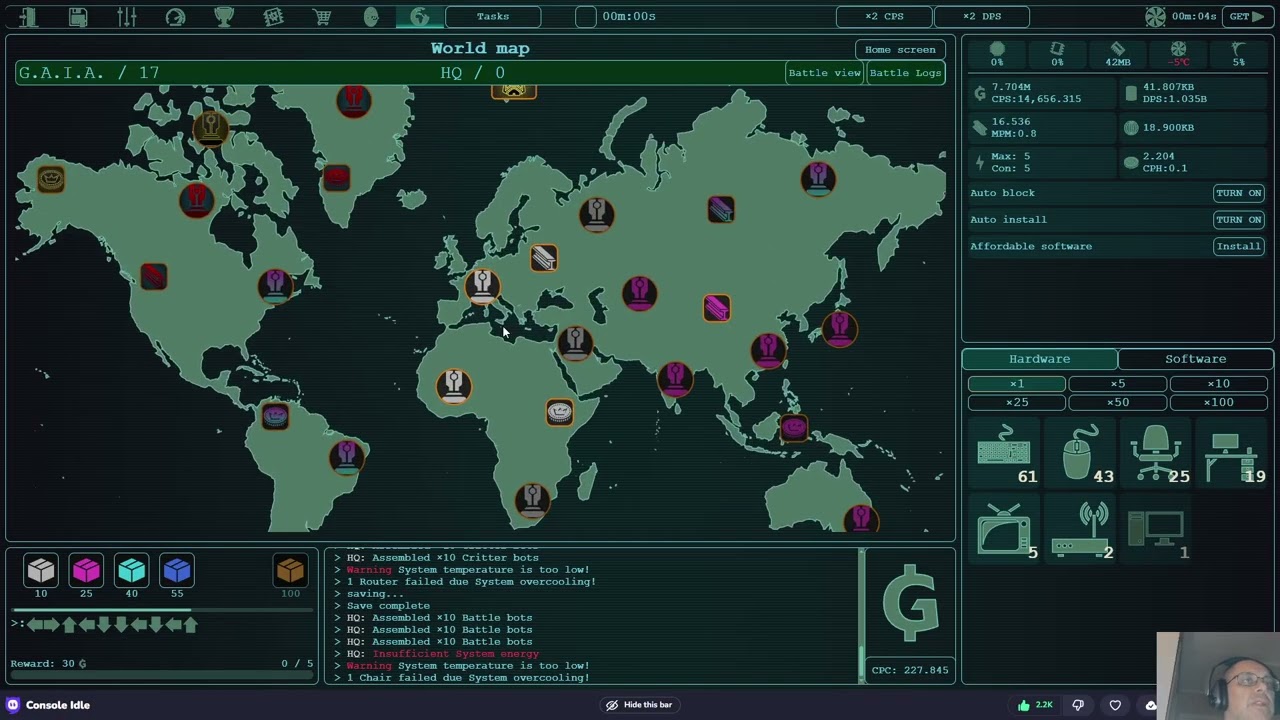This screenshot has width=1280, height=720.
Task: Click the floppy disk save icon
Action: click(77, 17)
